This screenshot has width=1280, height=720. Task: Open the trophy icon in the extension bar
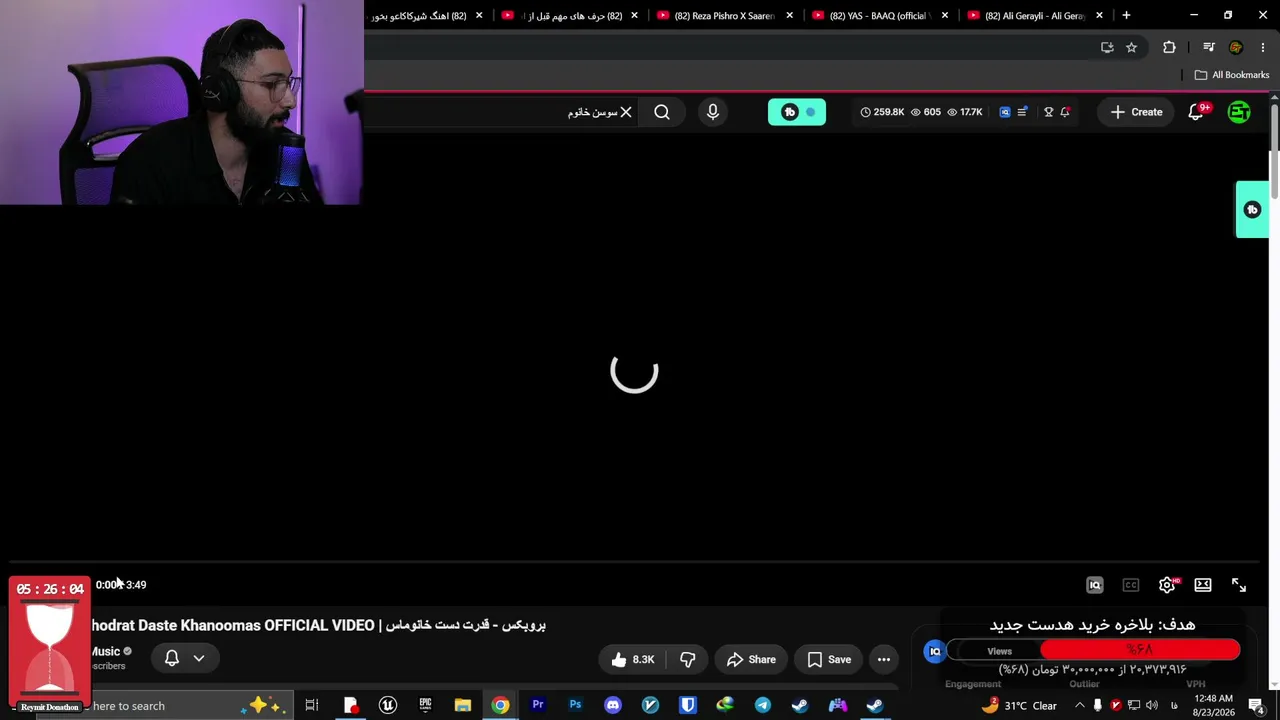point(1048,112)
